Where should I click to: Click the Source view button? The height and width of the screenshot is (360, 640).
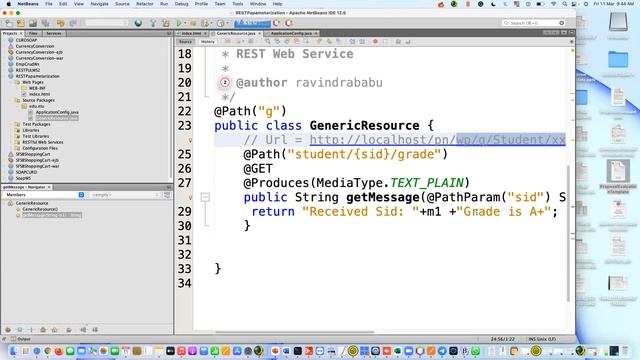click(185, 42)
